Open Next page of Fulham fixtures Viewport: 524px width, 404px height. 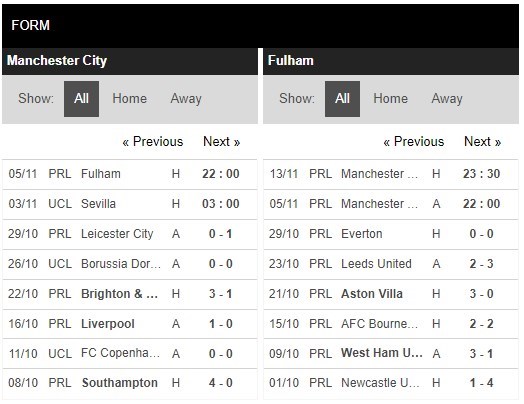[483, 141]
